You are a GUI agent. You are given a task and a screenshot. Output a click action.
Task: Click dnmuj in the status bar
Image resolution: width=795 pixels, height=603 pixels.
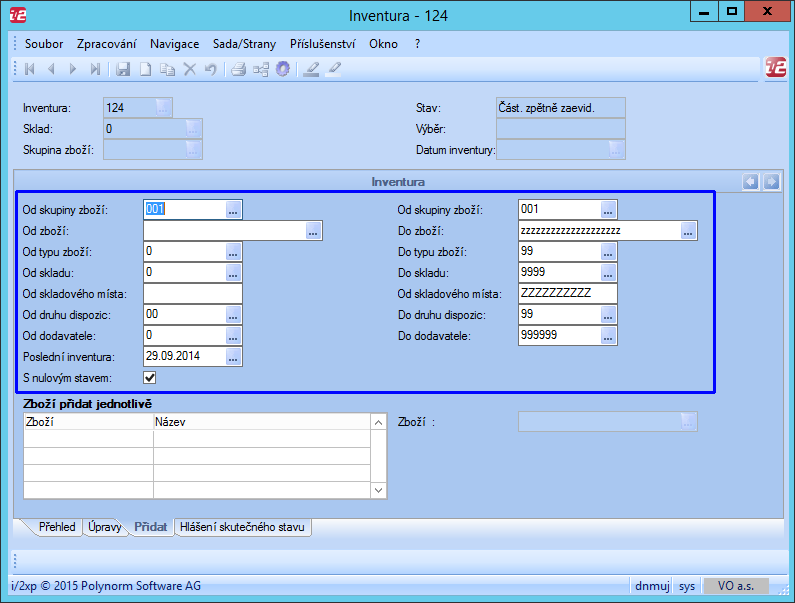tap(652, 586)
